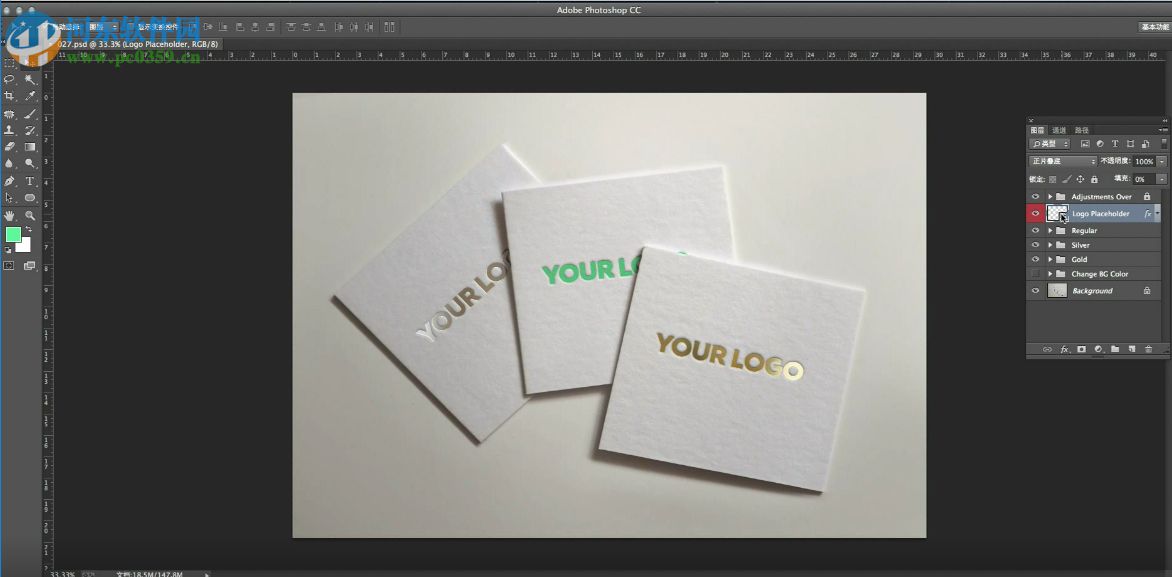The image size is (1172, 577).
Task: Select the Path Selection tool
Action: (x=10, y=197)
